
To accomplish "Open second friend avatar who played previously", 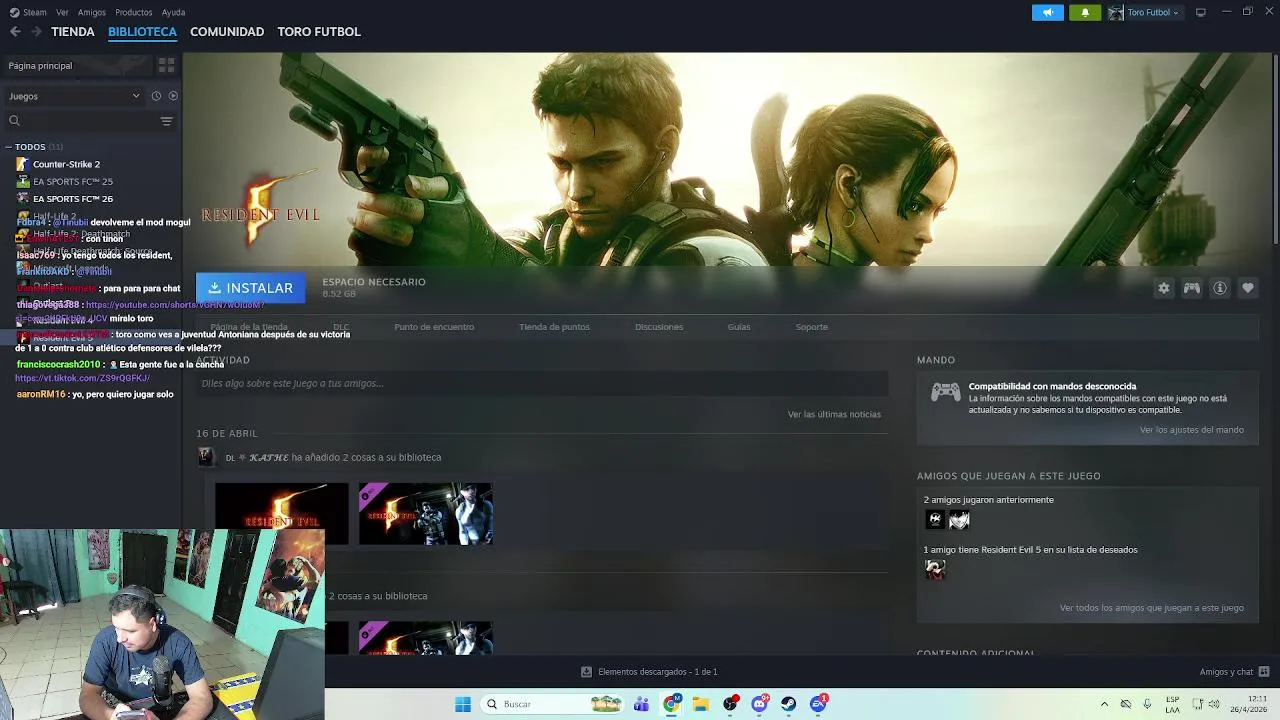I will click(x=959, y=519).
